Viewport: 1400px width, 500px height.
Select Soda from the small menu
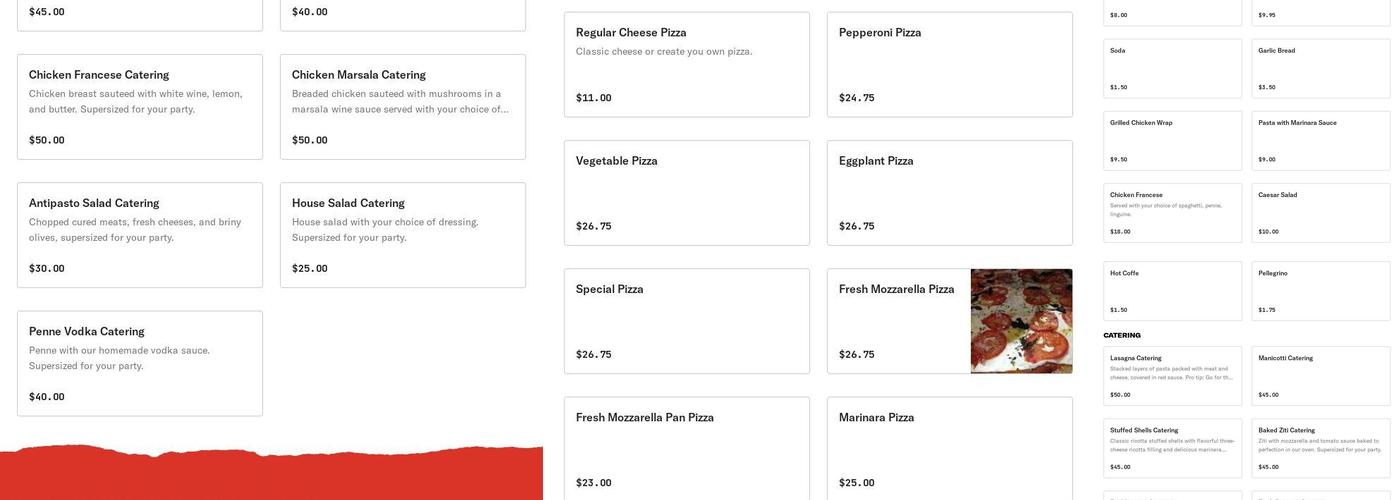coord(1172,68)
